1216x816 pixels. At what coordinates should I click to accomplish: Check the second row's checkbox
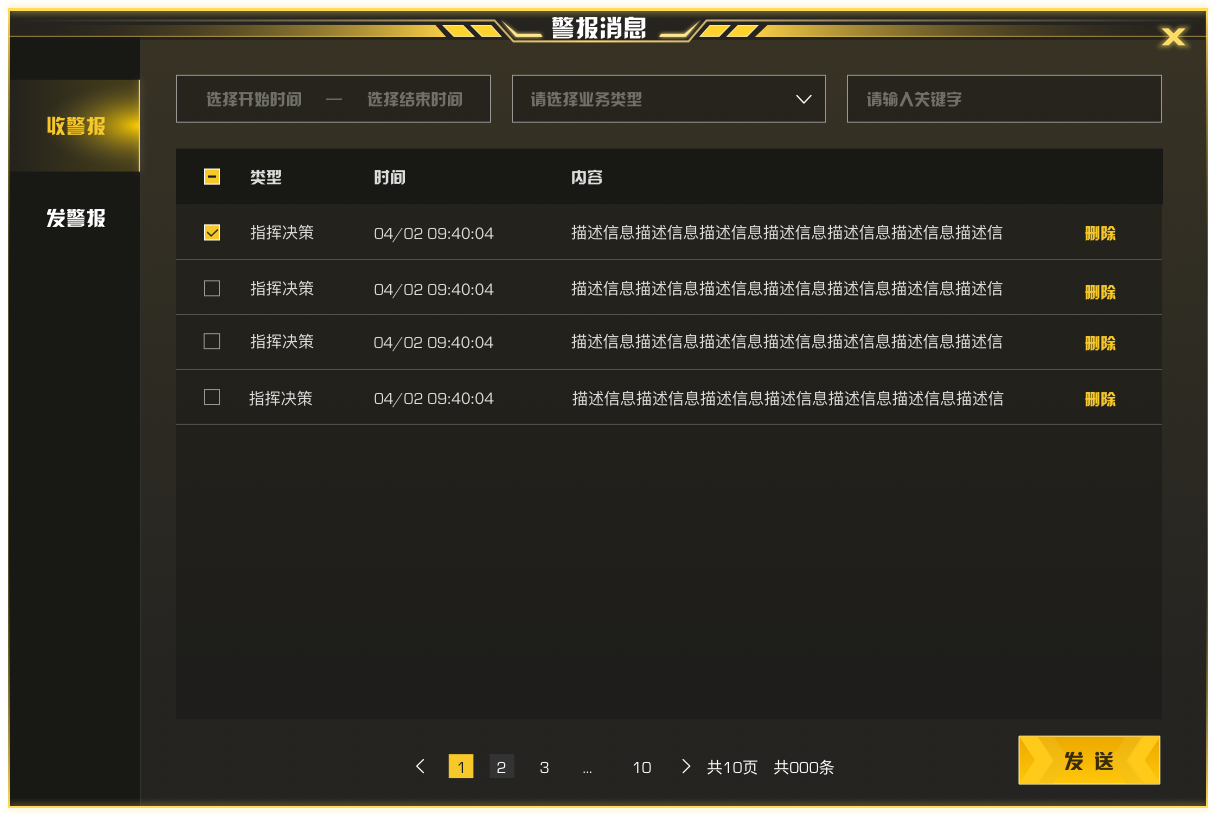[x=212, y=288]
